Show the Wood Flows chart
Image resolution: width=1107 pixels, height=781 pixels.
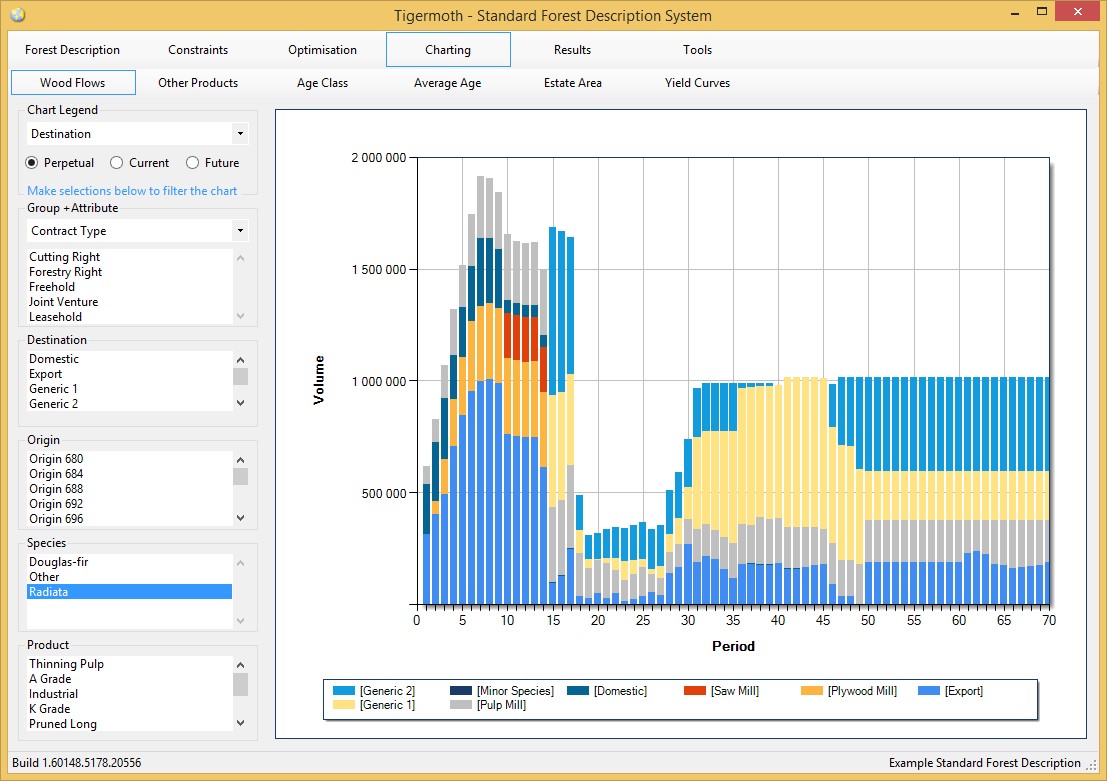(x=73, y=83)
